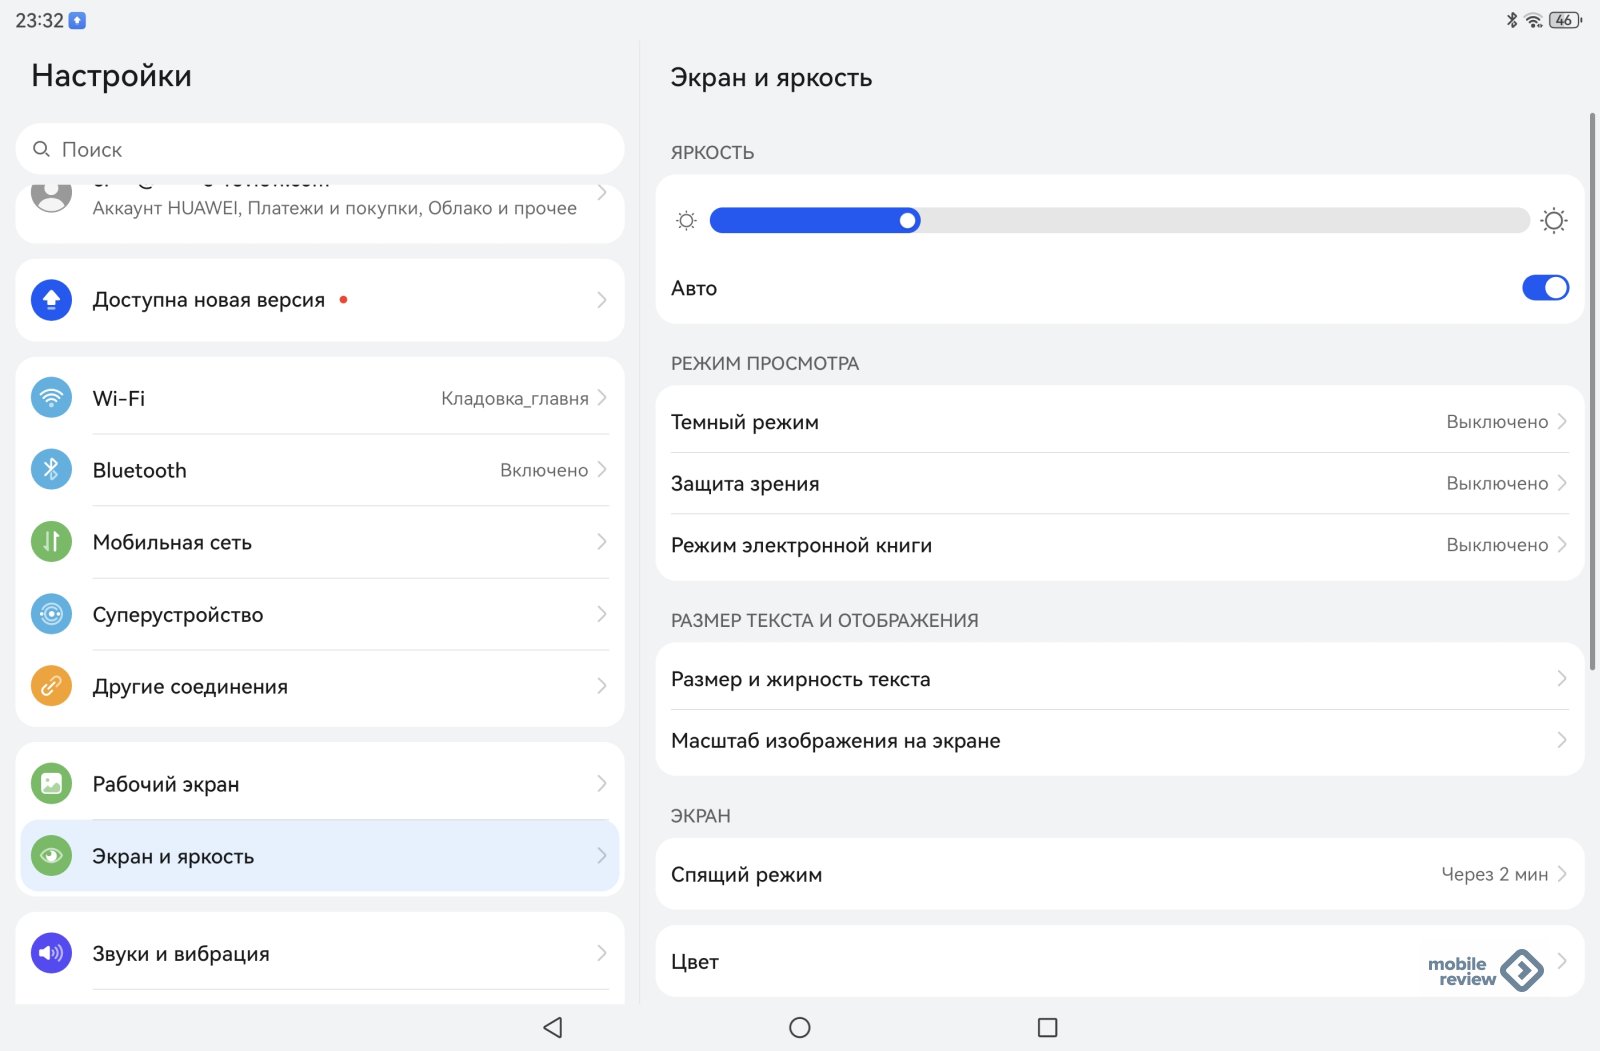Viewport: 1600px width, 1051px height.
Task: Tap the Bluetooth icon in sidebar
Action: [x=51, y=470]
